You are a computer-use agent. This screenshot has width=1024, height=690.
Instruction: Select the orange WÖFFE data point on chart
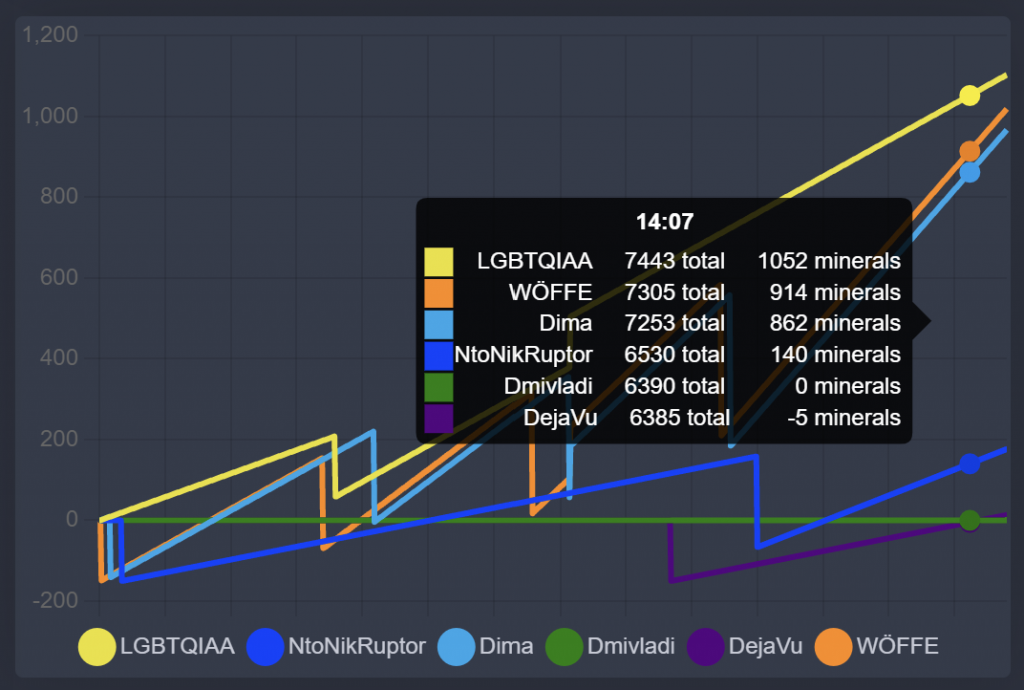[x=969, y=151]
